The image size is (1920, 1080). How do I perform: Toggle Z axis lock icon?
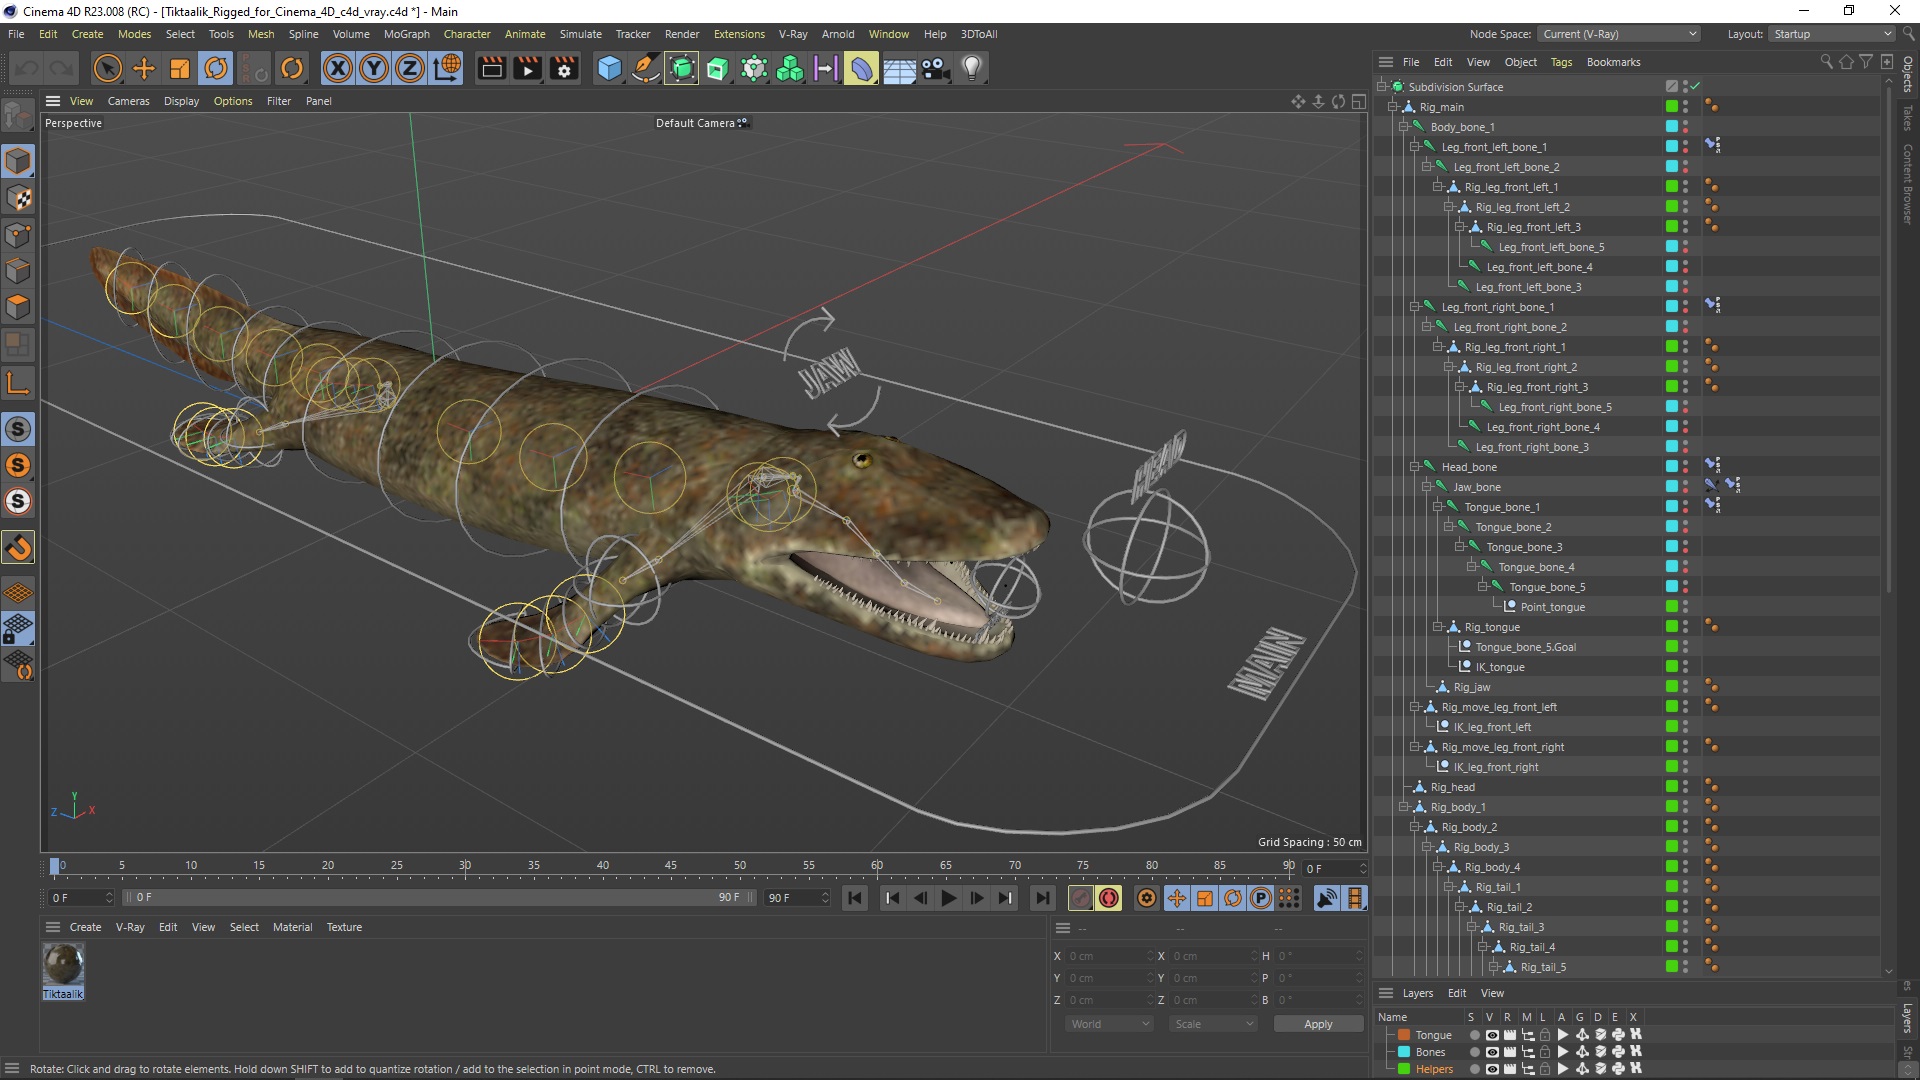click(x=410, y=68)
